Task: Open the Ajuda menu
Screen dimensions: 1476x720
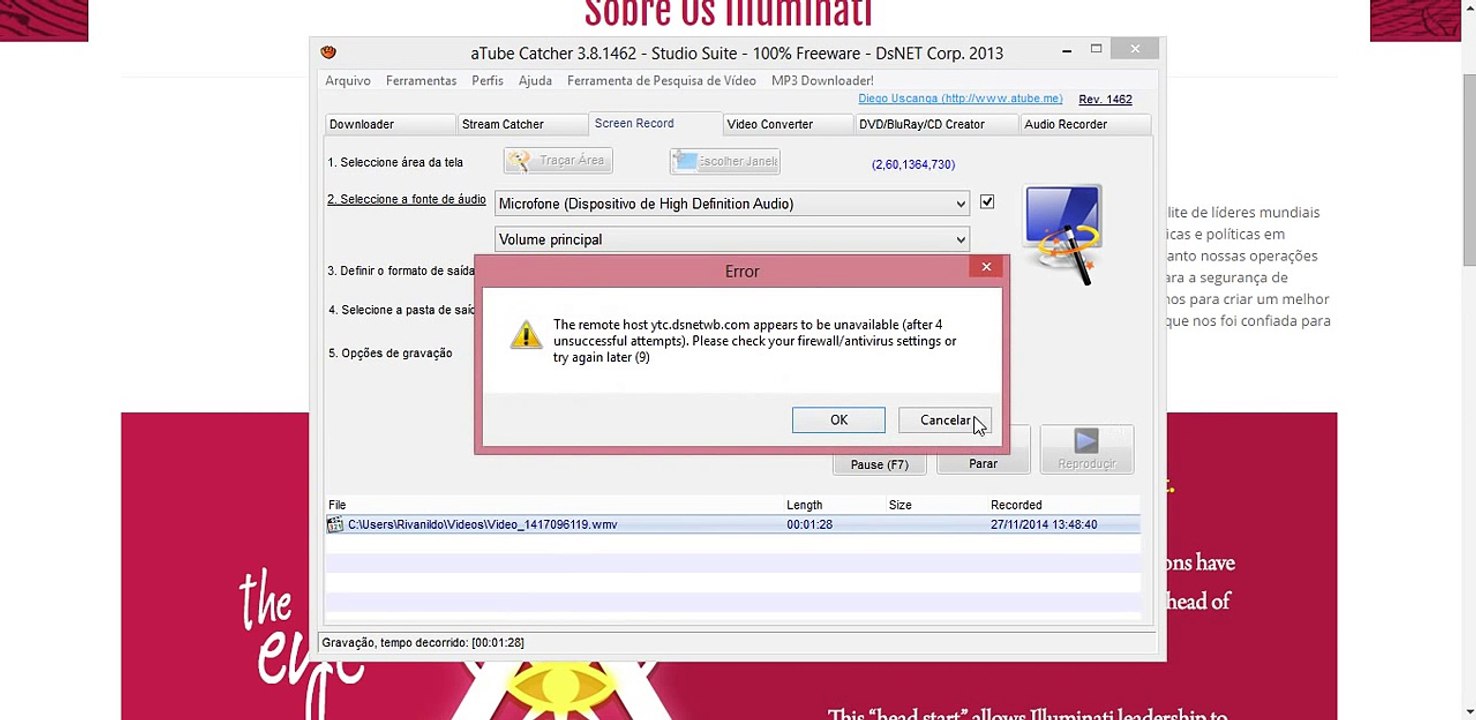Action: tap(535, 81)
